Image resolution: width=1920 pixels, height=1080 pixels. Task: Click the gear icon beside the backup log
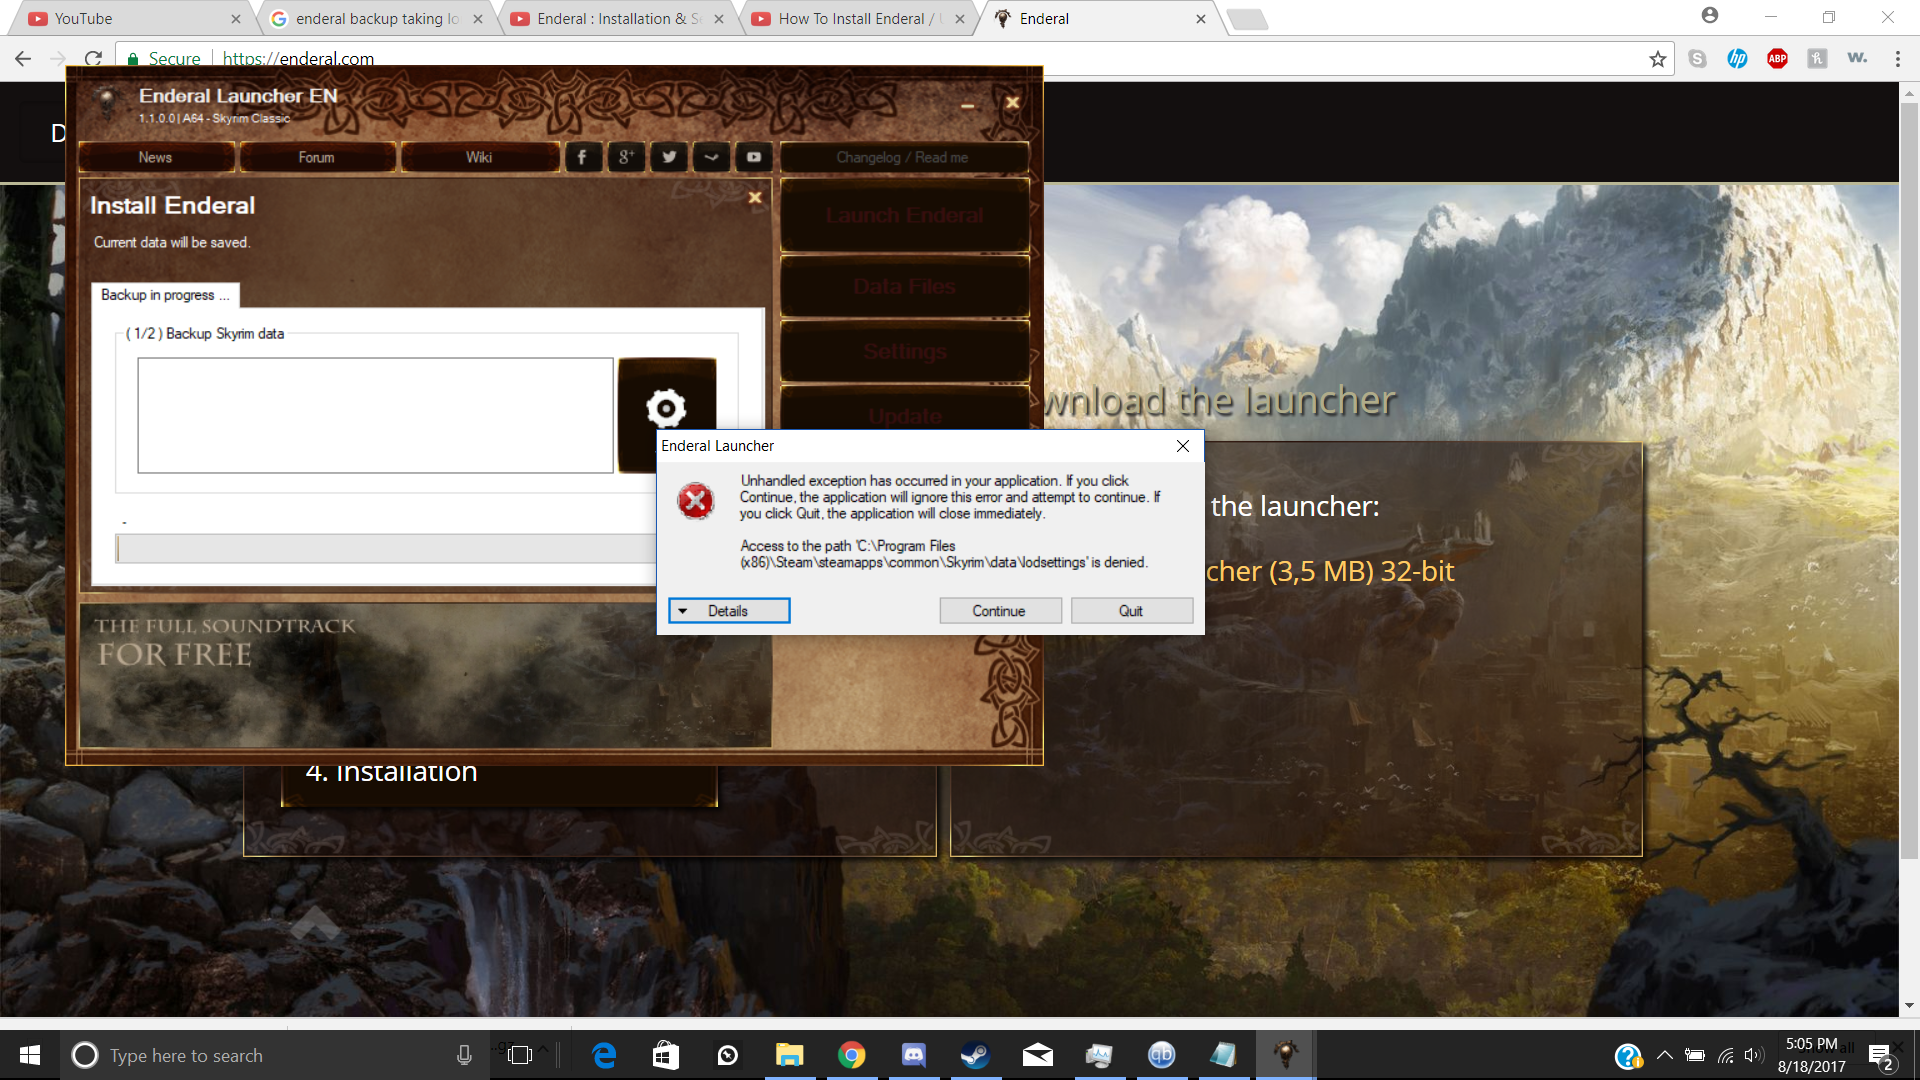[667, 410]
